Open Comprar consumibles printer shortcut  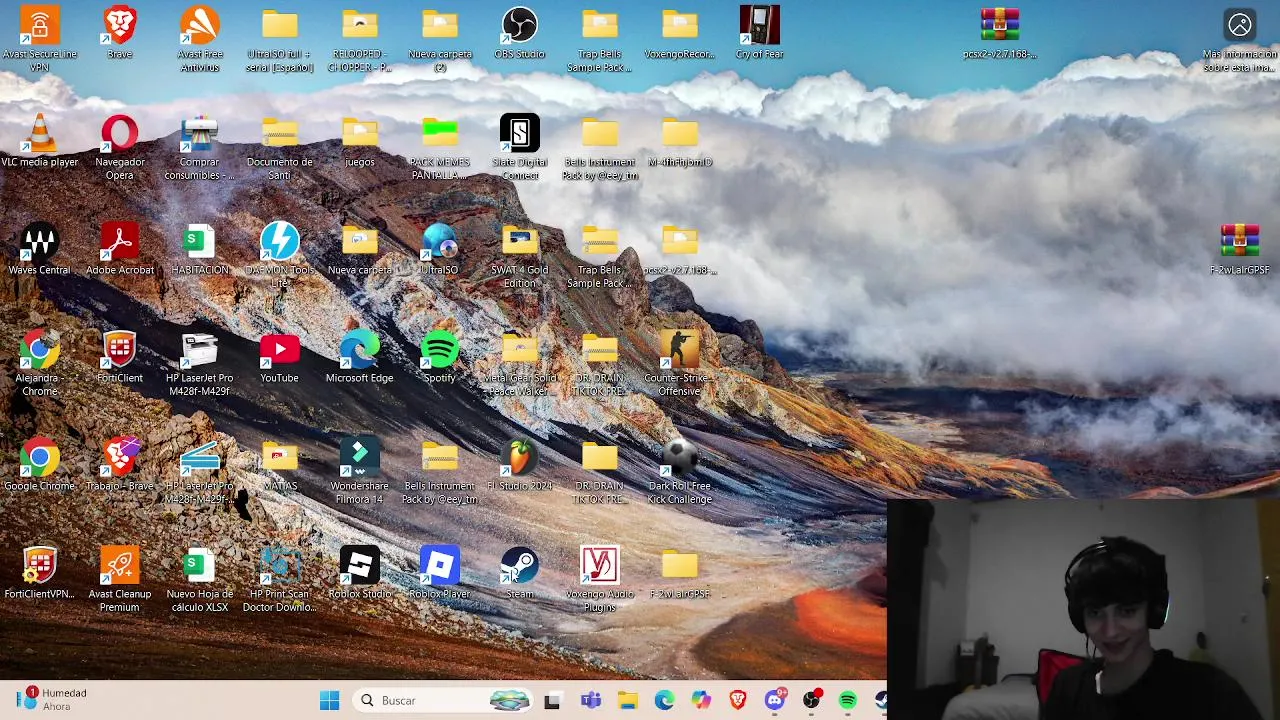coord(200,146)
